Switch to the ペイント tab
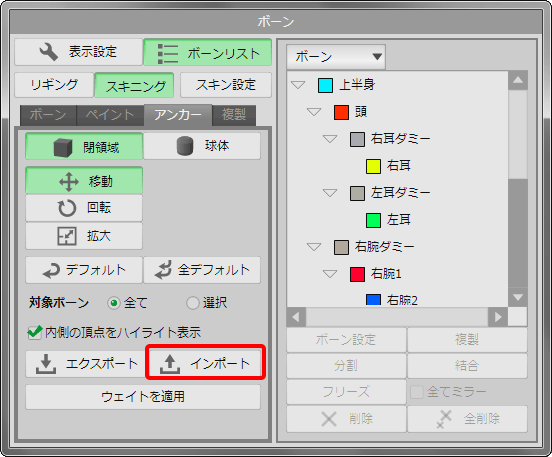 coord(110,115)
